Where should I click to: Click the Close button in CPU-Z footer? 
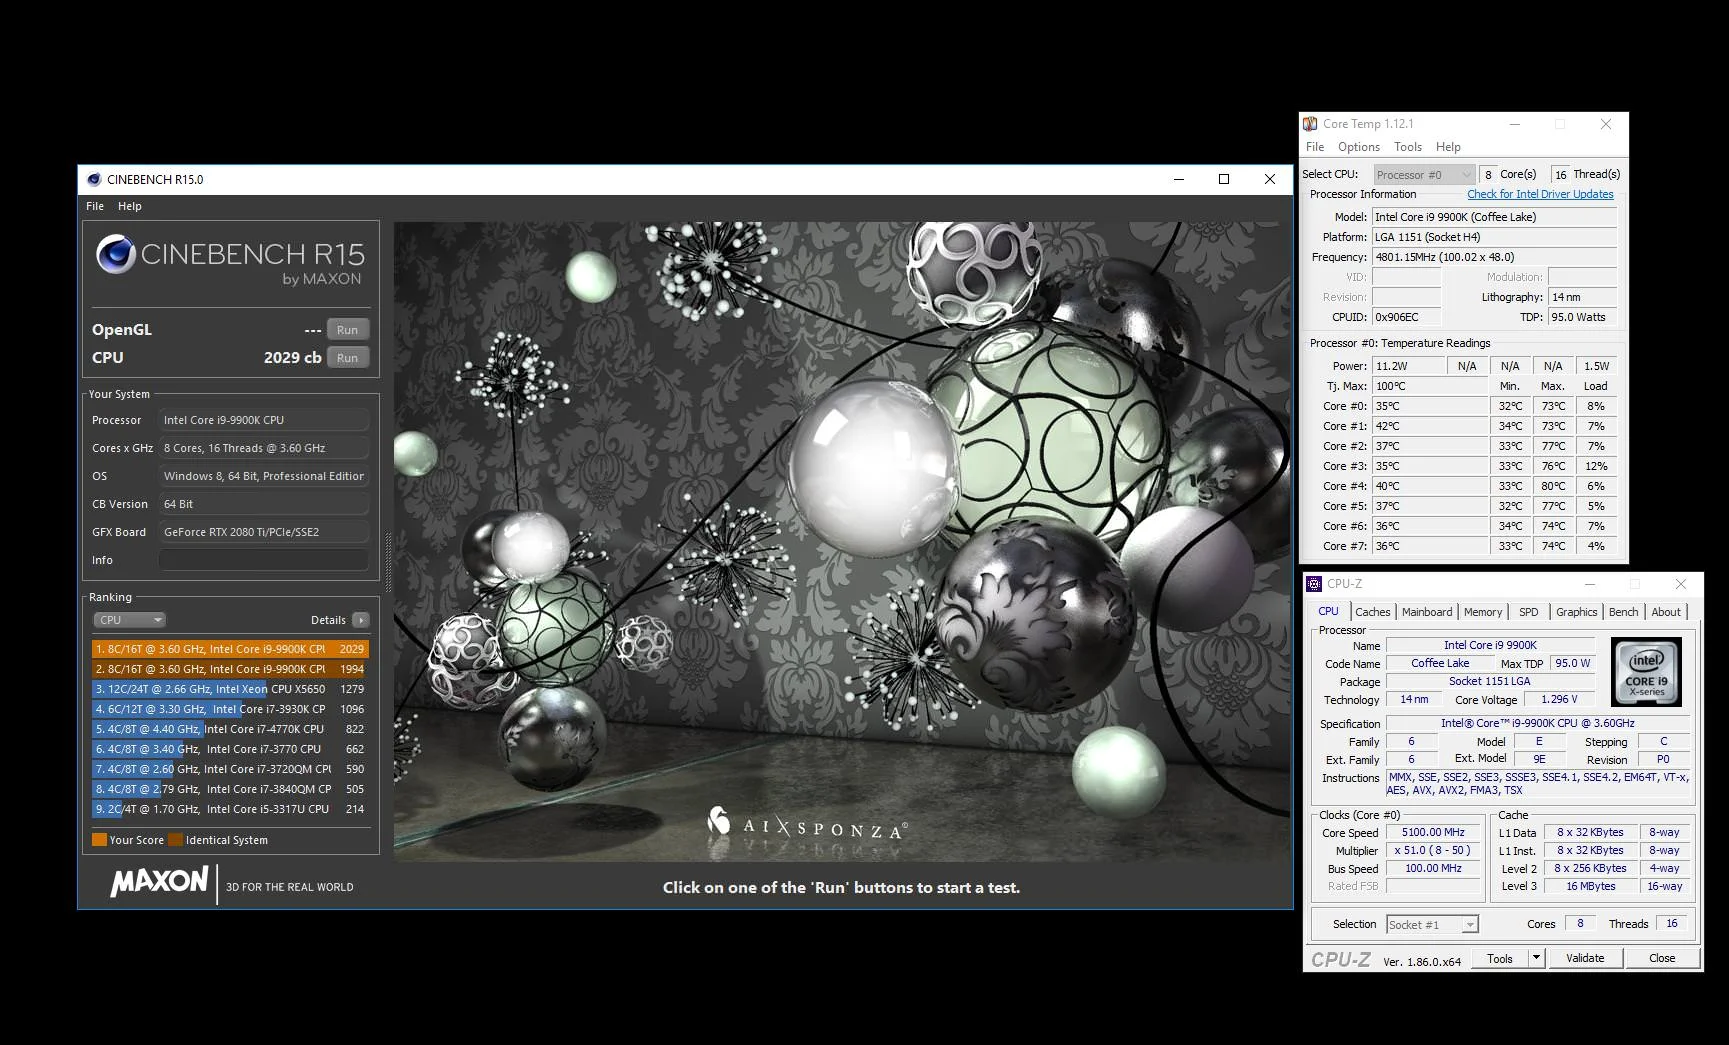(x=1662, y=958)
